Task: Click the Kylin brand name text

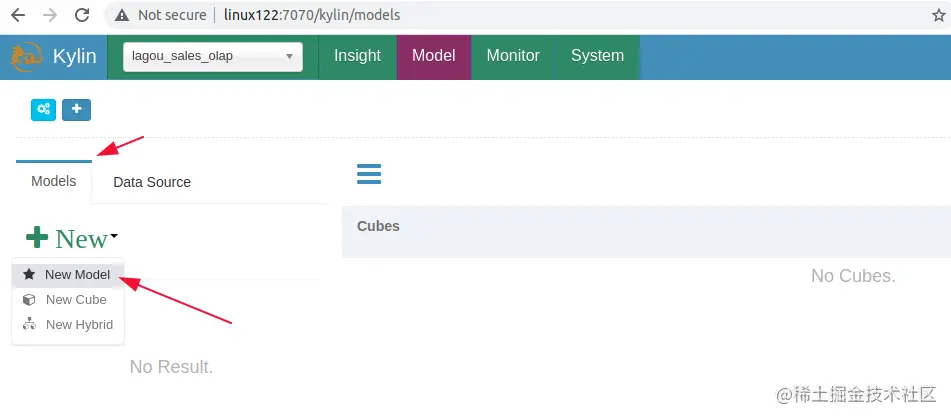Action: click(x=75, y=56)
